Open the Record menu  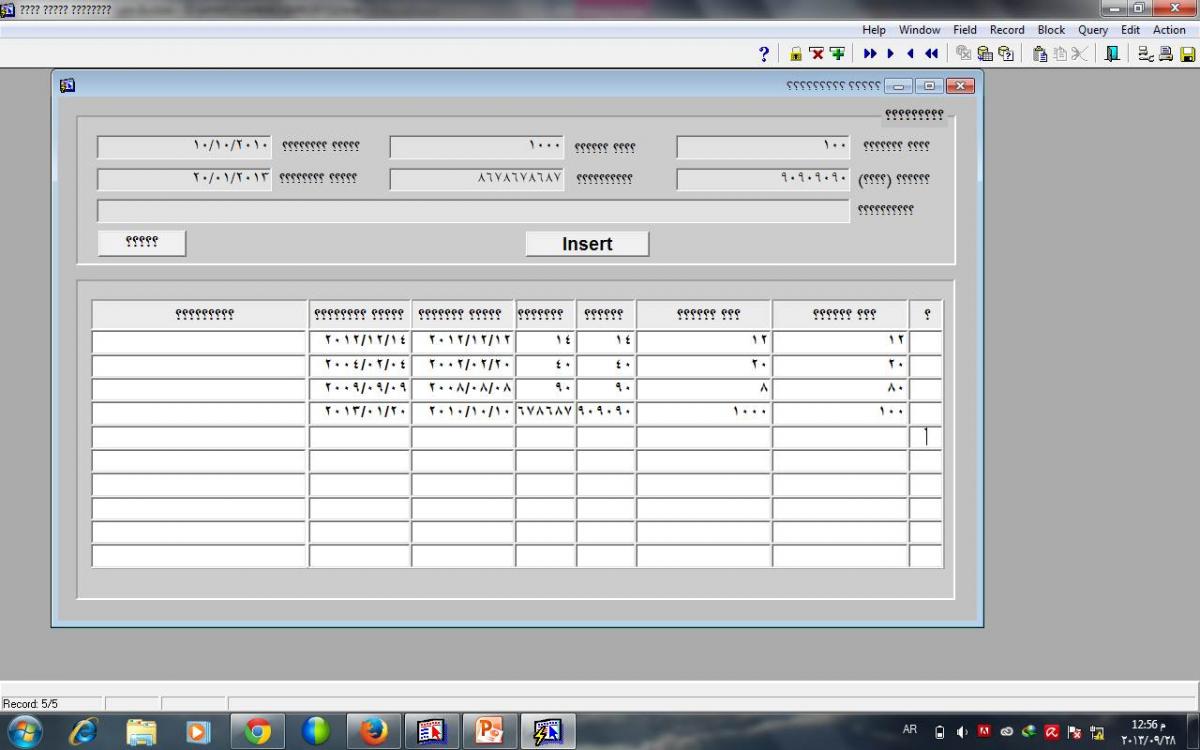coord(1007,30)
